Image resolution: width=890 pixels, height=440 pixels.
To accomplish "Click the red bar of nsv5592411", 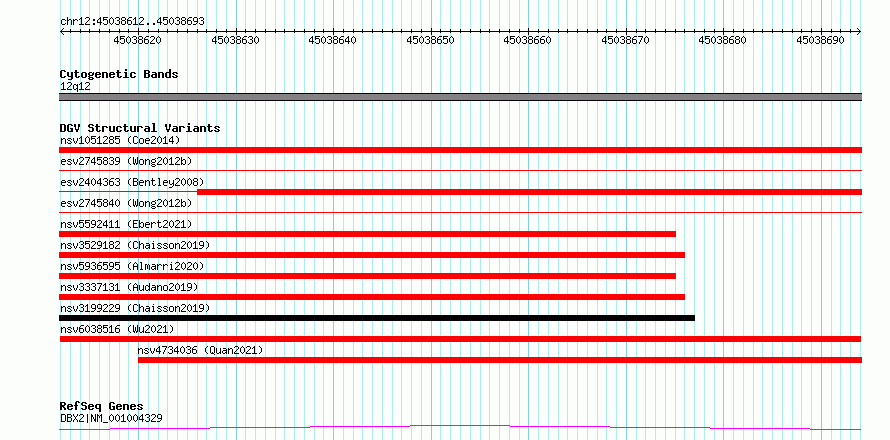I will [x=367, y=234].
